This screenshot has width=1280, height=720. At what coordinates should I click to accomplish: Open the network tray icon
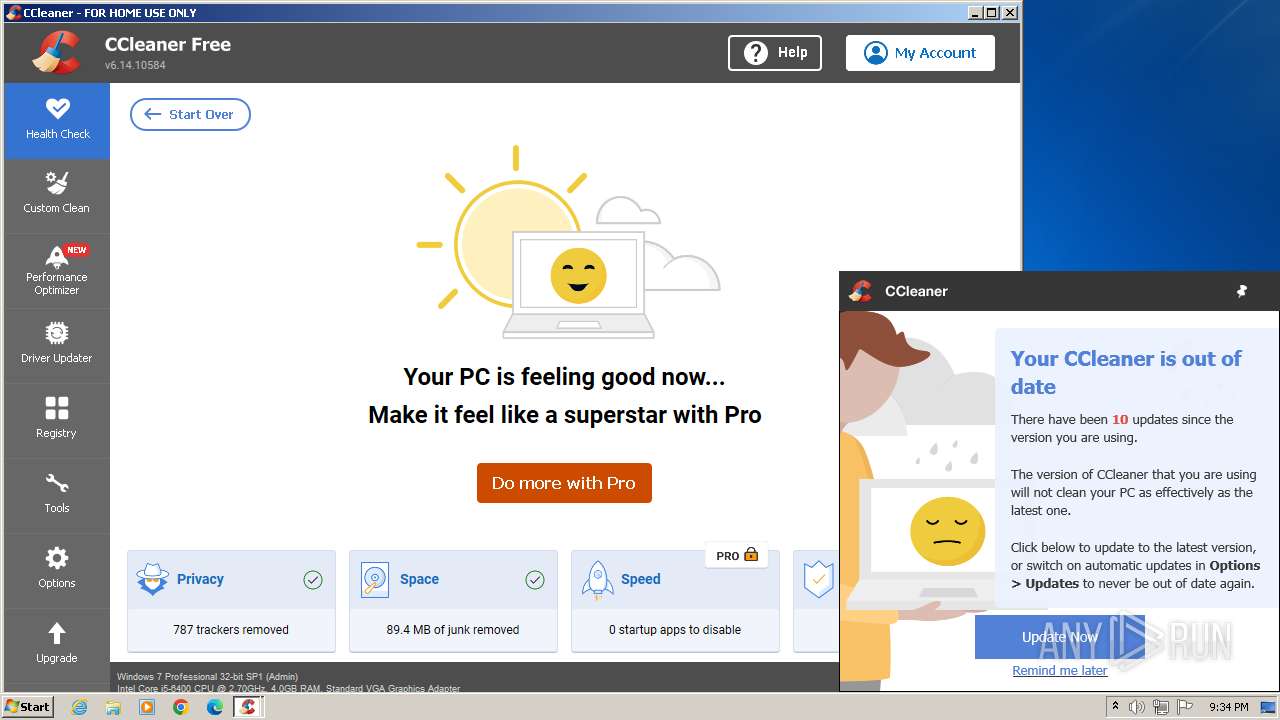point(1161,707)
